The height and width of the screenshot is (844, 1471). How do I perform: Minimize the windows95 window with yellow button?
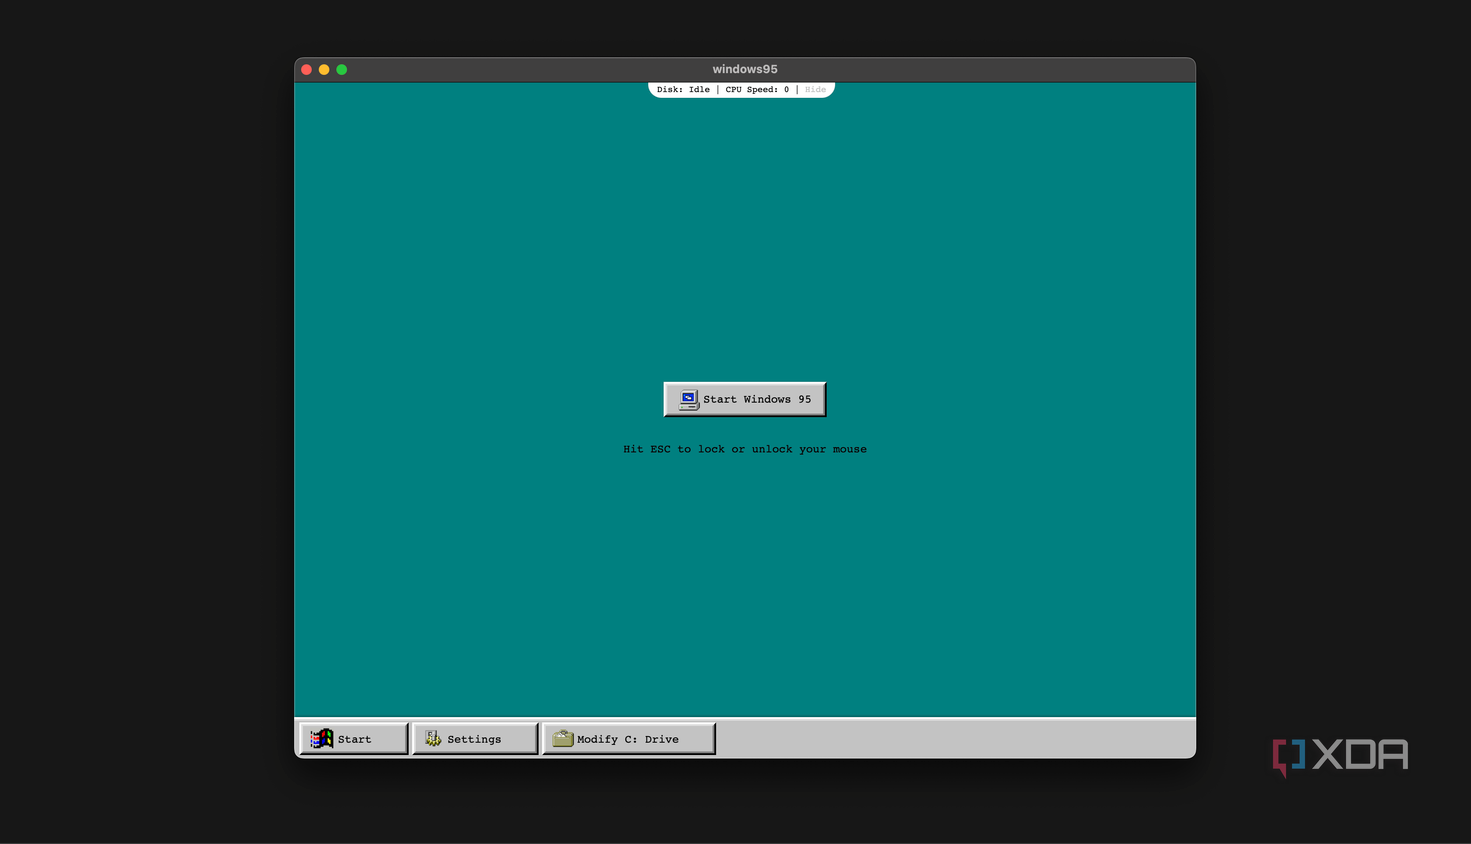point(324,69)
